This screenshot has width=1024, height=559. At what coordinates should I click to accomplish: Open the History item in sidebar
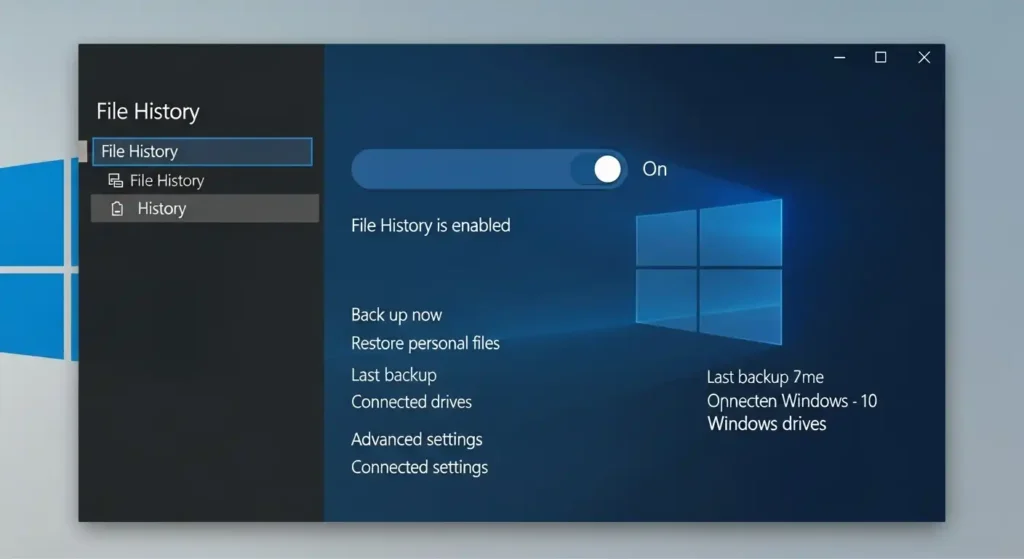205,208
